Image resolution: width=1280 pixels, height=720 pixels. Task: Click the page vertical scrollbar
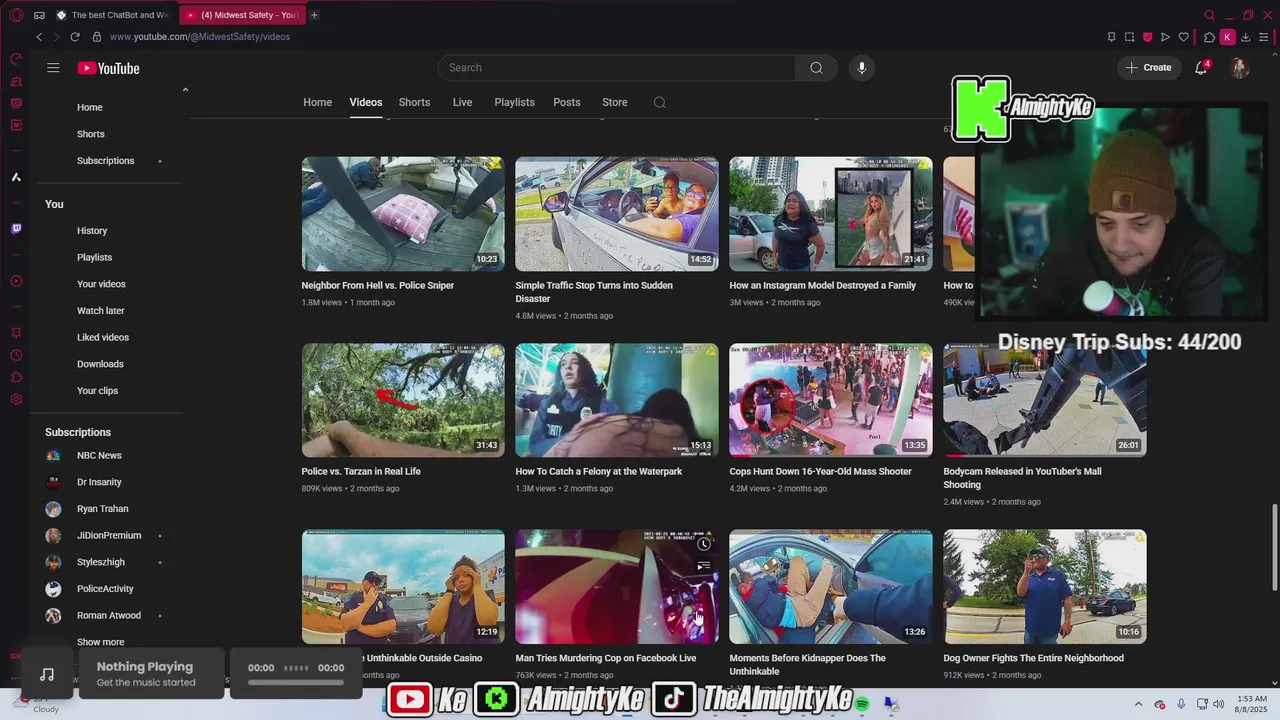1274,546
